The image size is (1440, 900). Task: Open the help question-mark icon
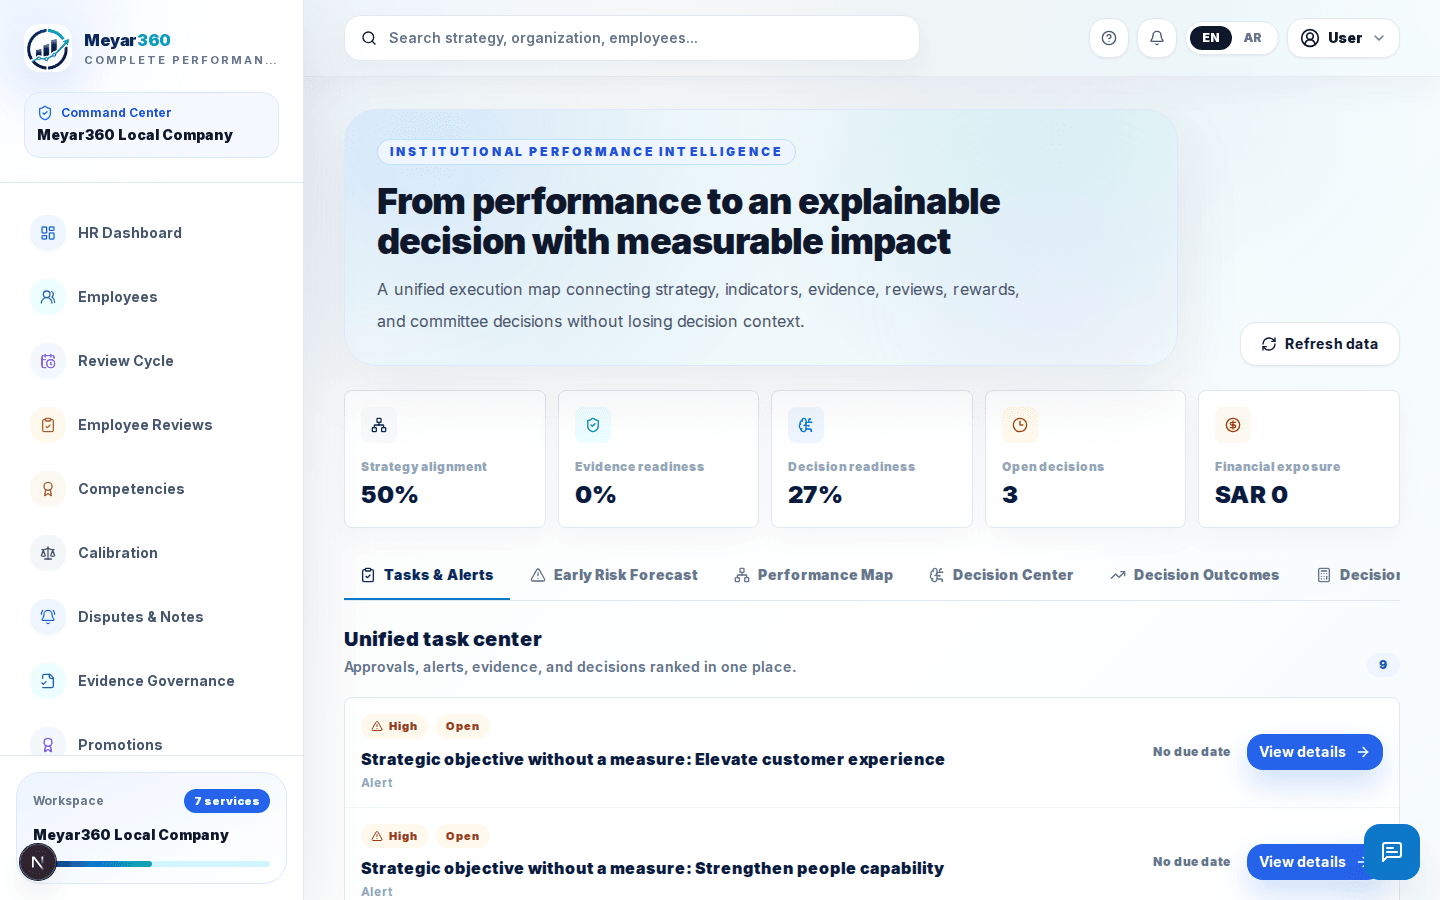pos(1109,38)
